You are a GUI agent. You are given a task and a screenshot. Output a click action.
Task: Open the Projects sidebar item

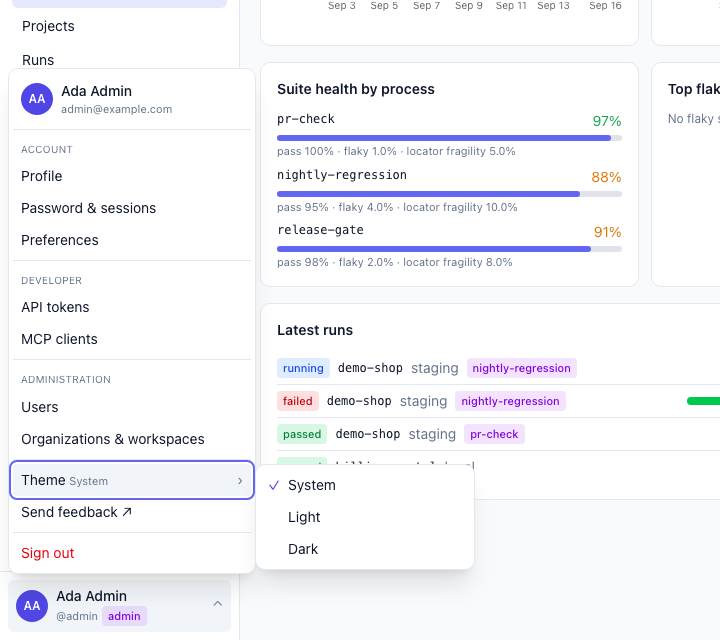pos(48,26)
